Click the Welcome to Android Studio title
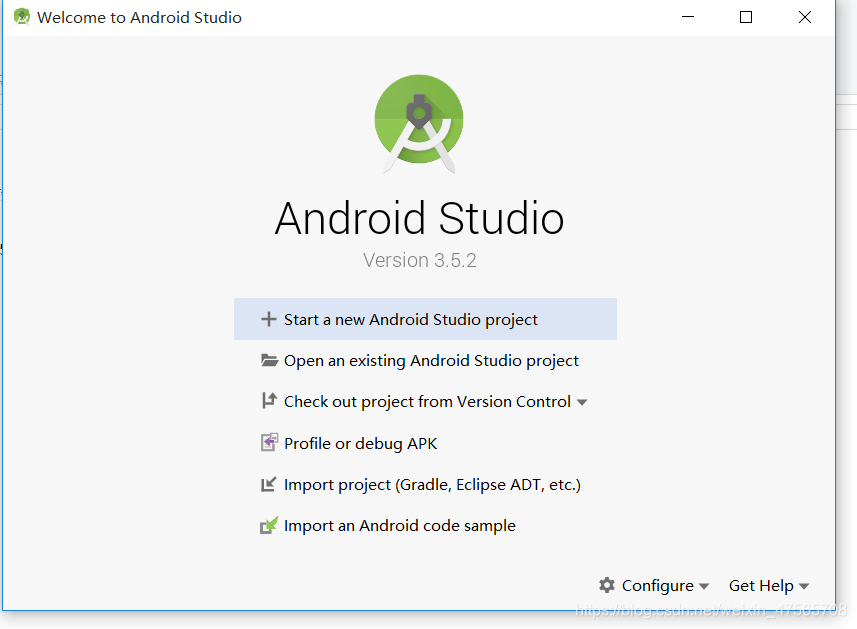 (x=139, y=17)
